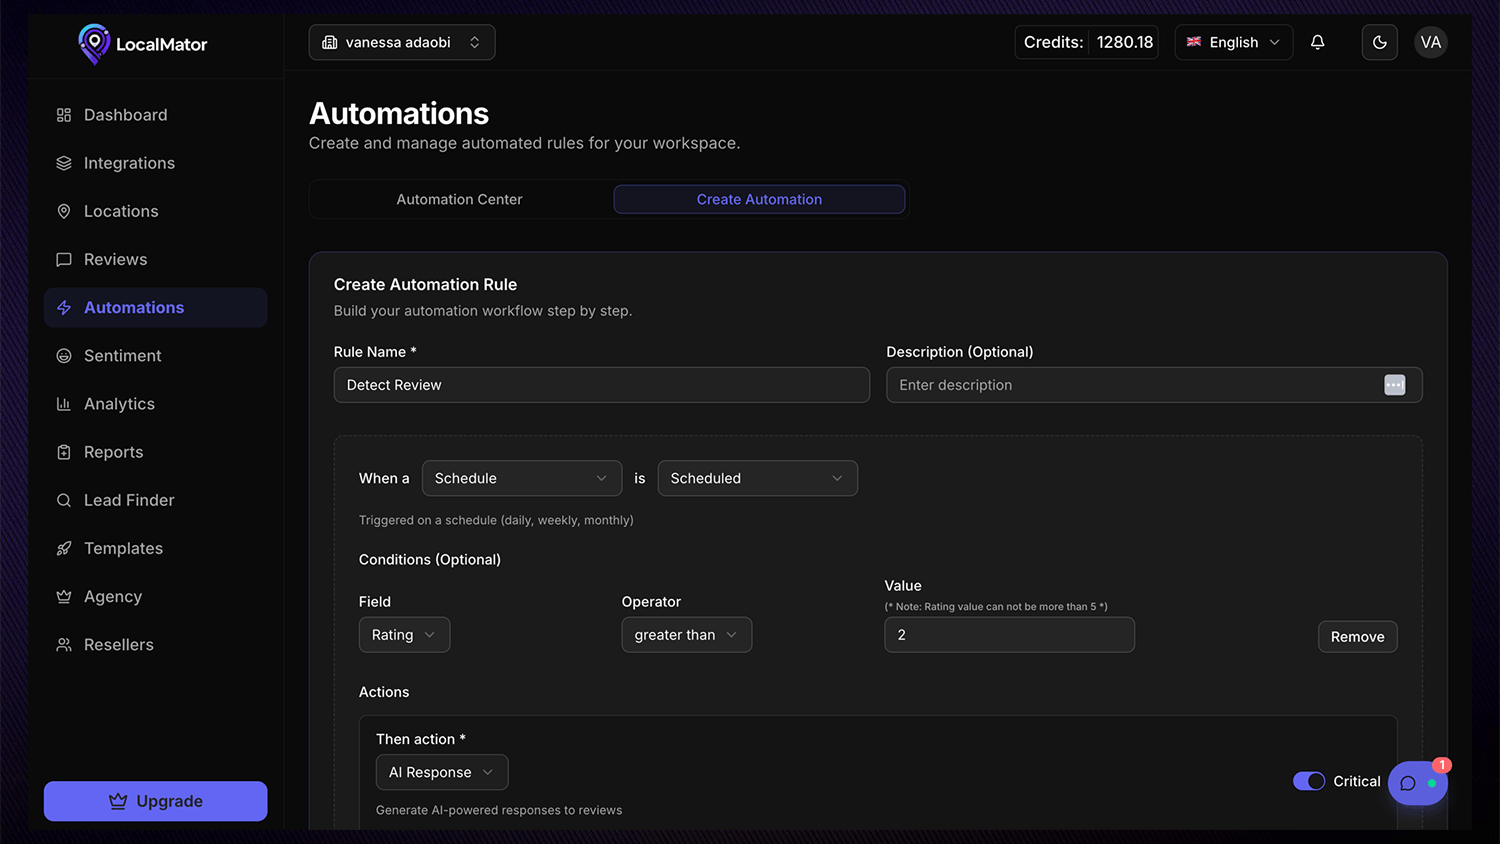Open the English language selector
1500x844 pixels.
click(x=1233, y=42)
